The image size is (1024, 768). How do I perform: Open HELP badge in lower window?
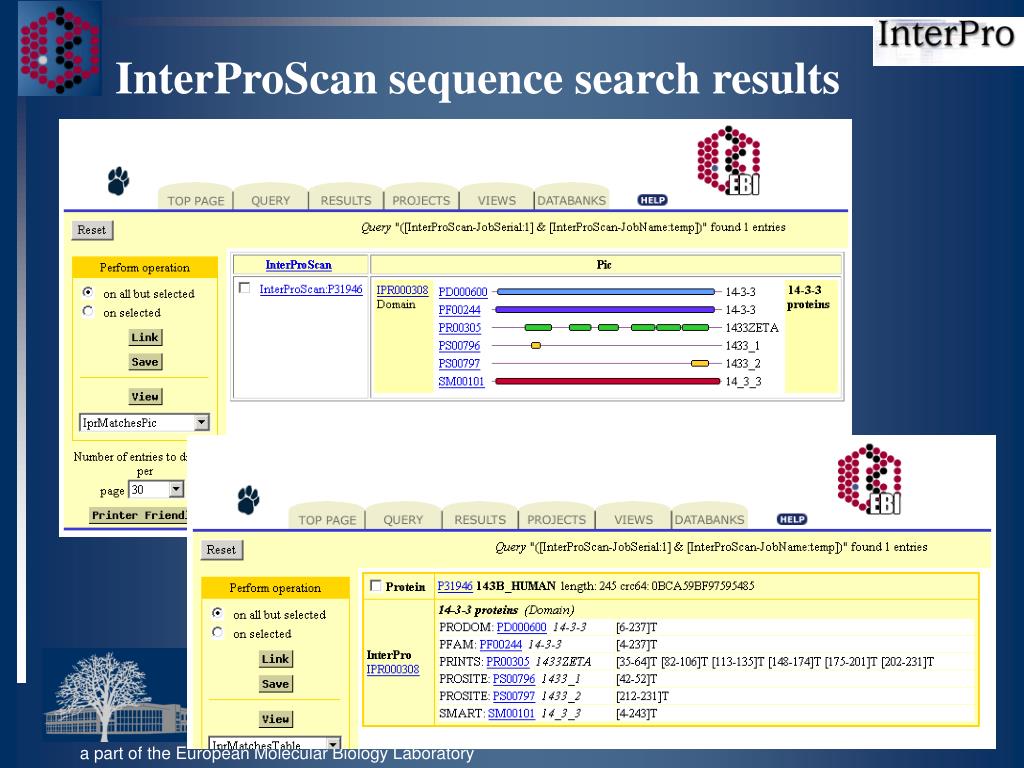point(792,519)
